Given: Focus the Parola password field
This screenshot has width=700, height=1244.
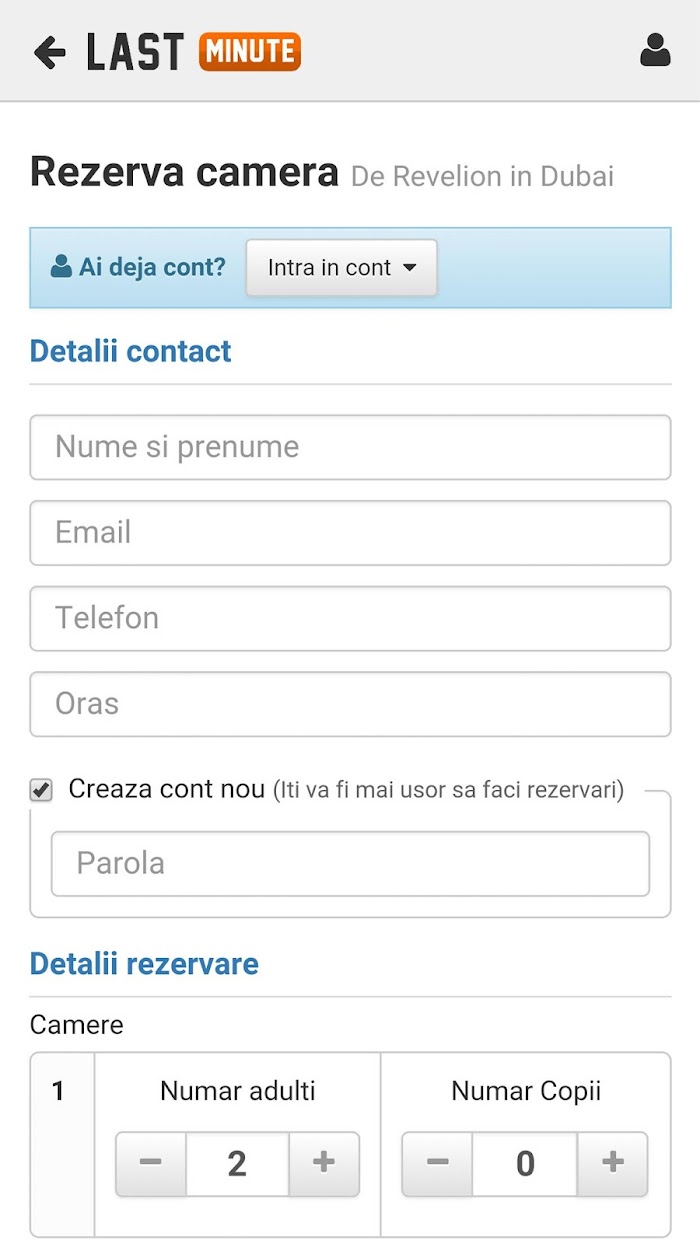Looking at the screenshot, I should 350,864.
